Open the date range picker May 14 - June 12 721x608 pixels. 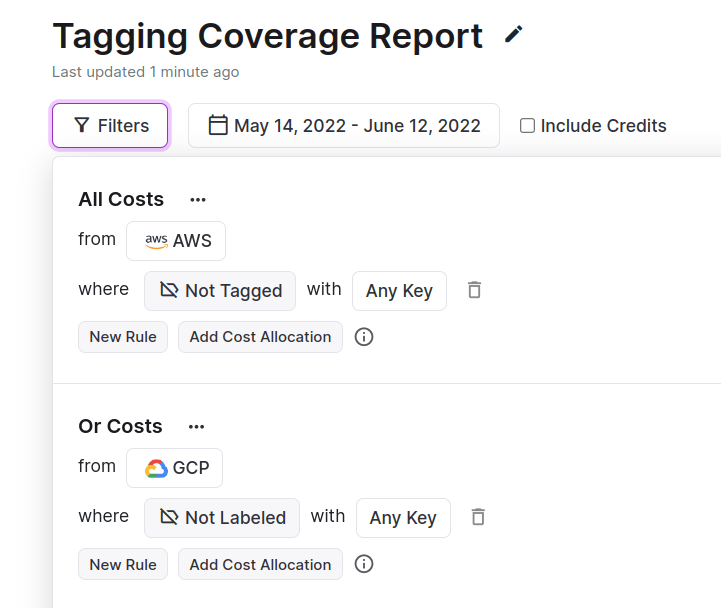[344, 126]
